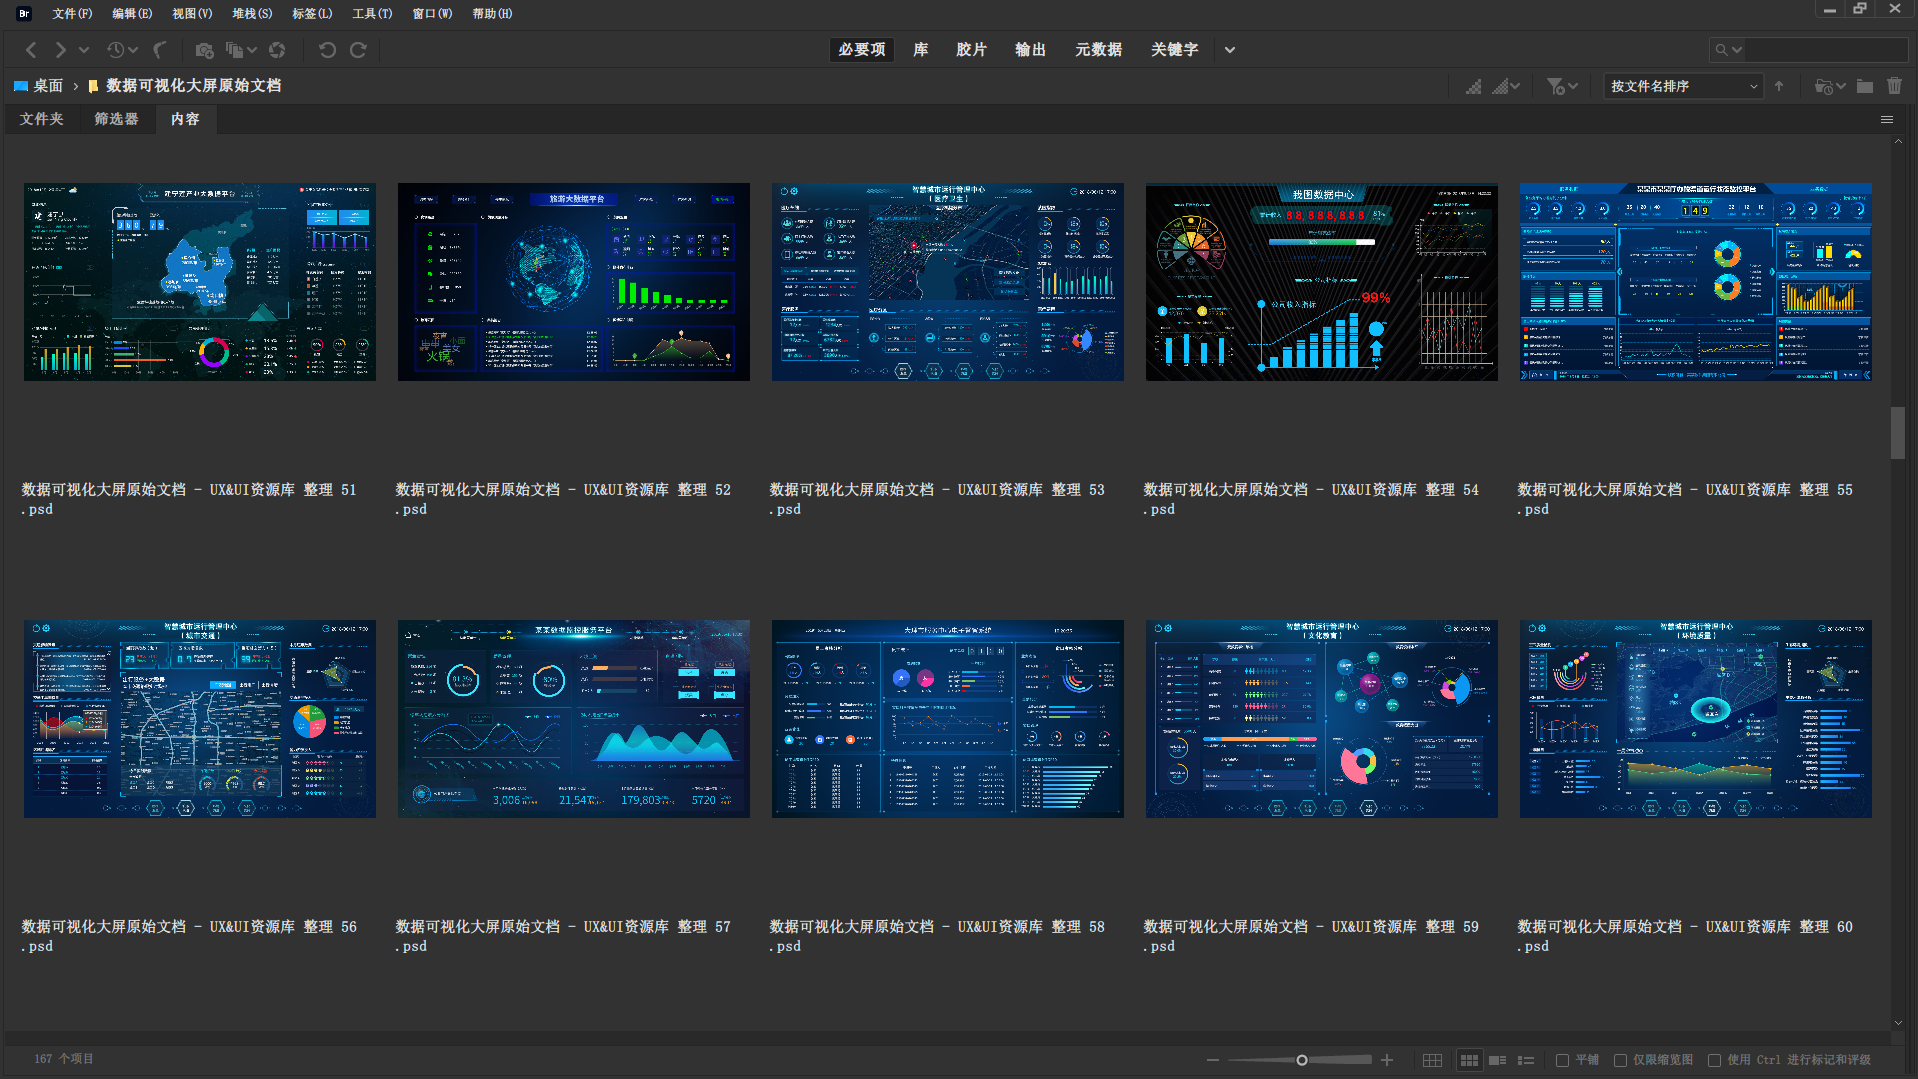This screenshot has height=1079, width=1918.
Task: Switch to the 输出 workspace
Action: pos(1030,50)
